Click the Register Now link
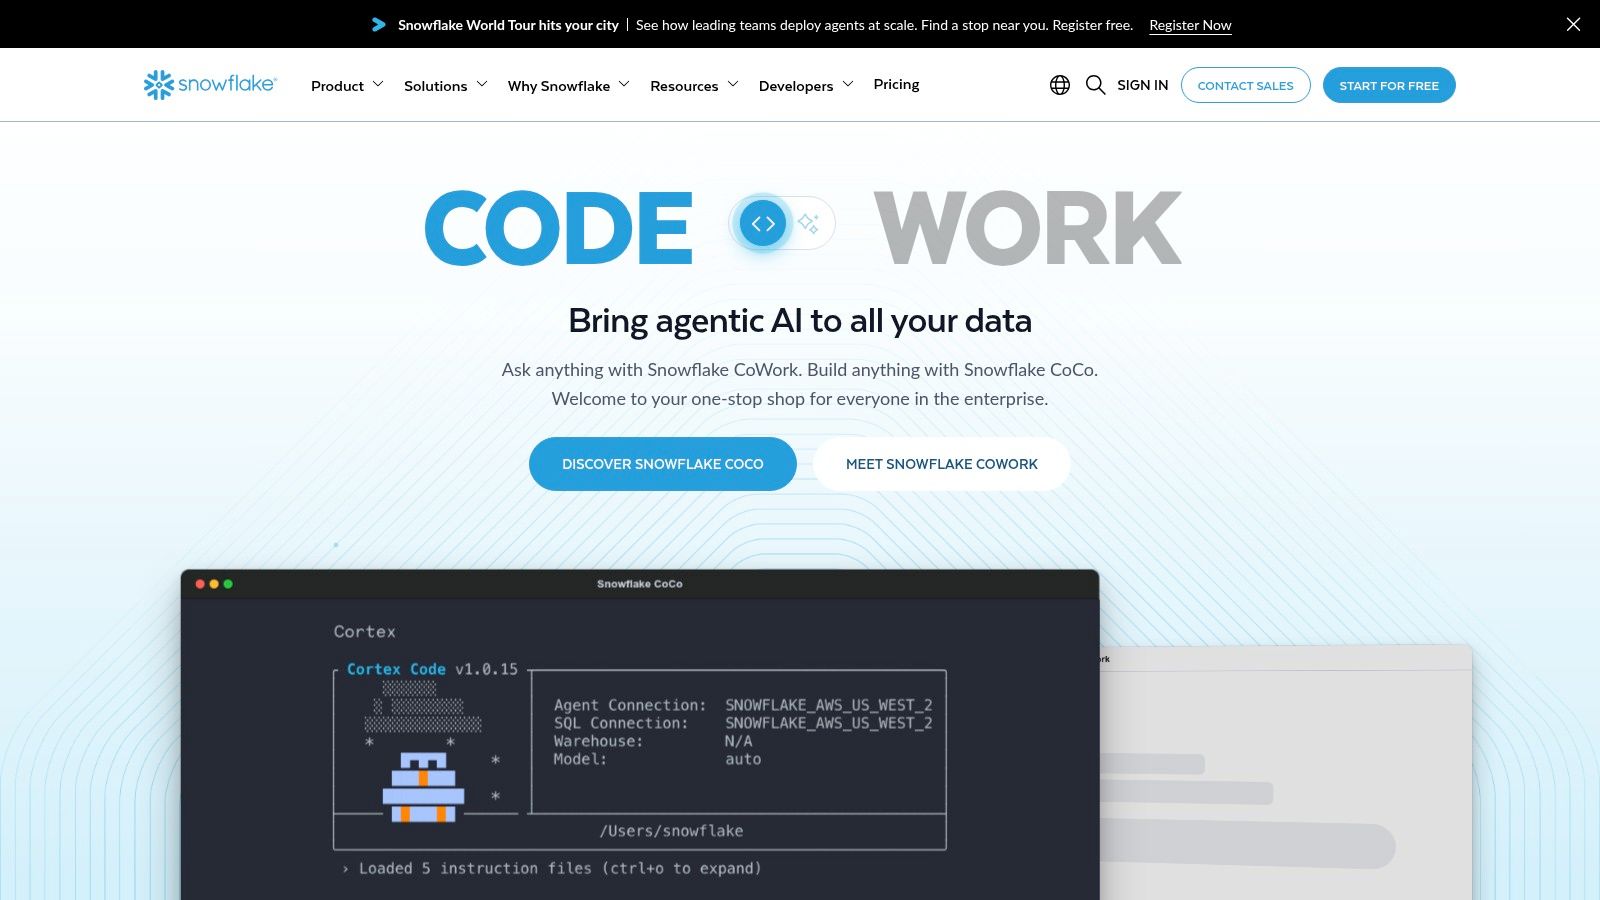The image size is (1600, 900). 1190,25
